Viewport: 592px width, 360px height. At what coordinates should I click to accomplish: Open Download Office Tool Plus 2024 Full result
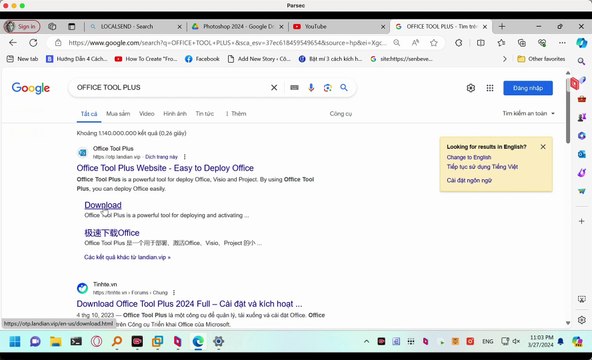pyautogui.click(x=189, y=304)
